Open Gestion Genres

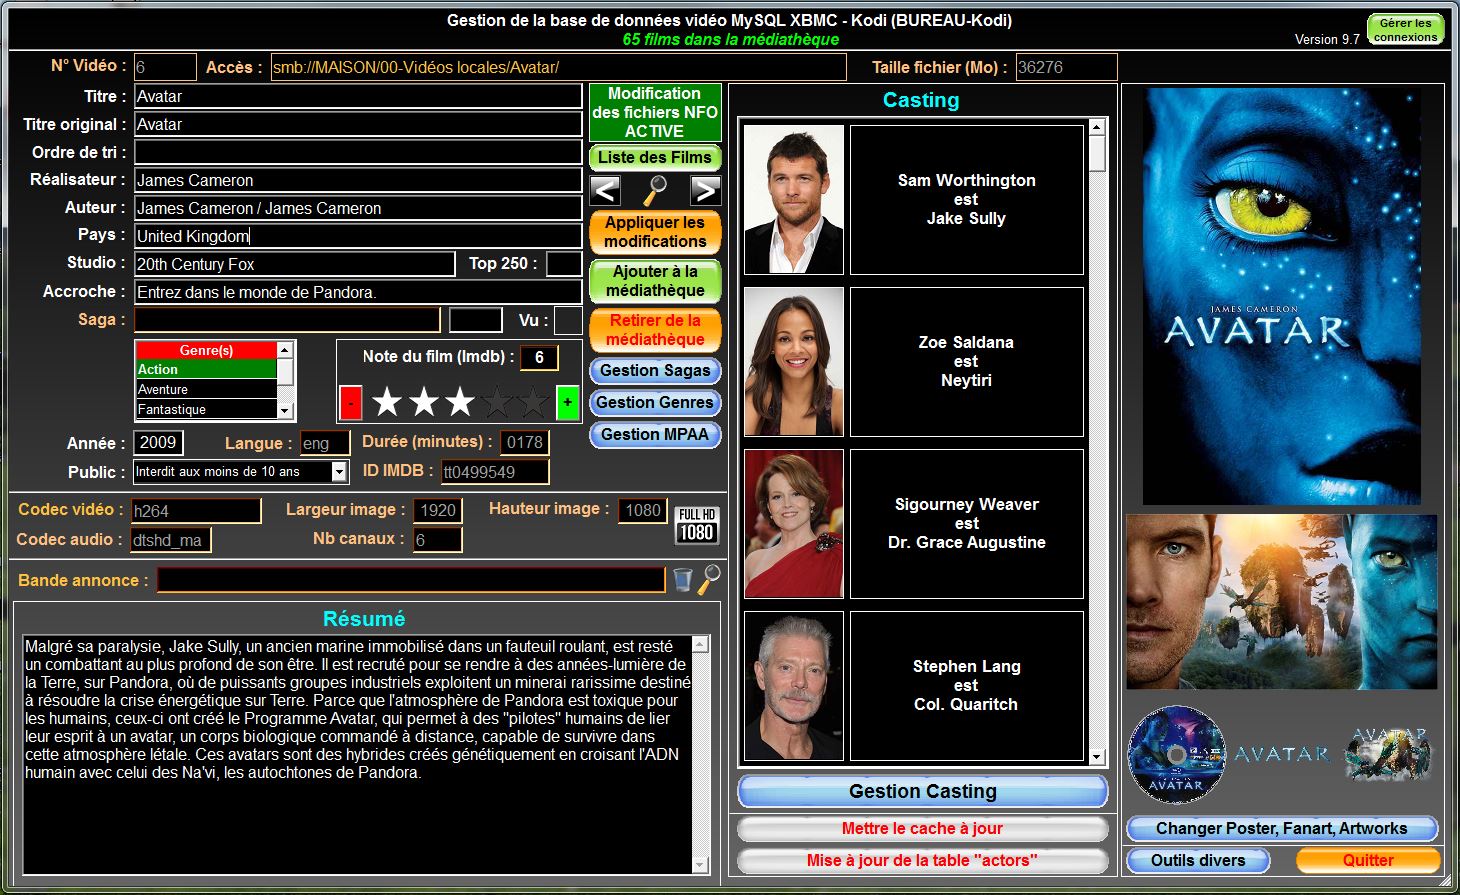point(655,403)
